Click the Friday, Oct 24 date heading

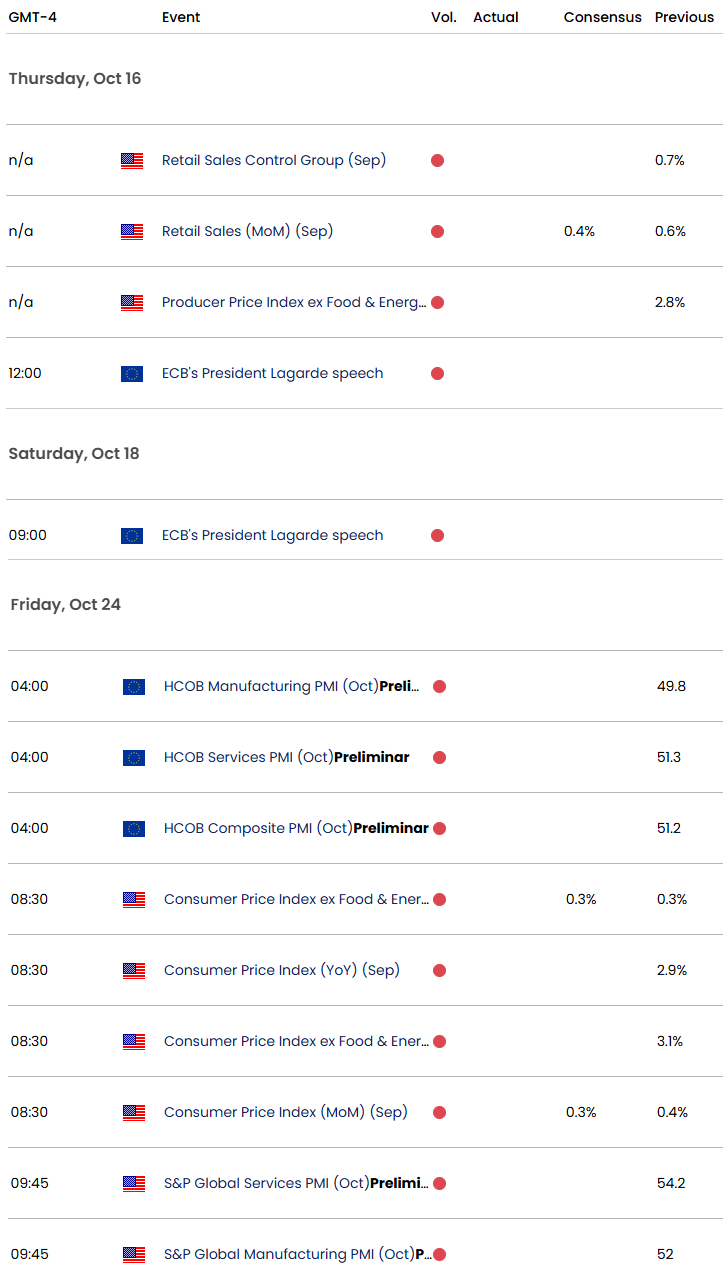click(66, 604)
